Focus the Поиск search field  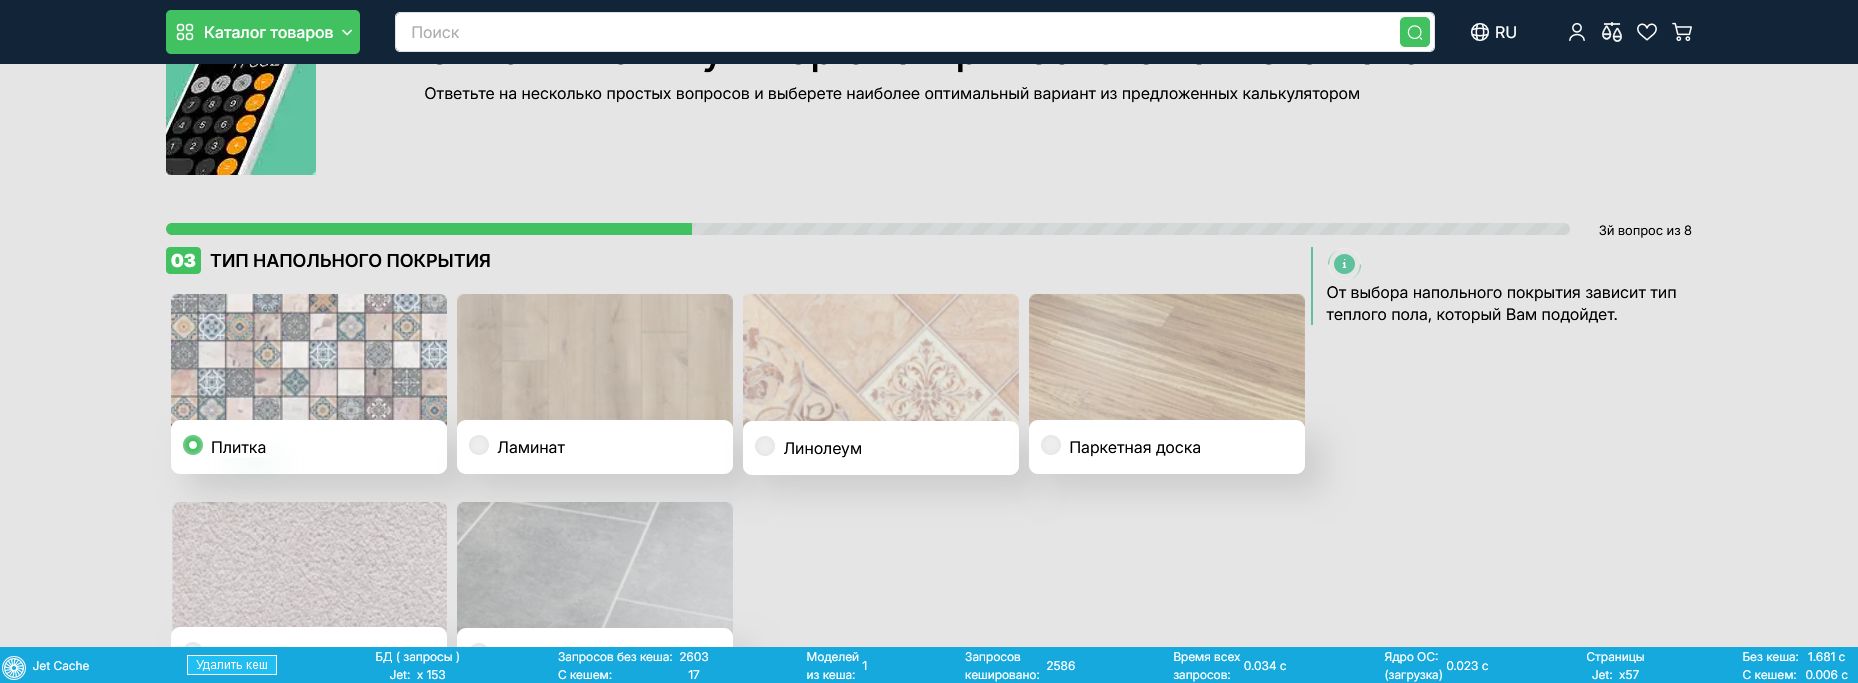tap(895, 32)
